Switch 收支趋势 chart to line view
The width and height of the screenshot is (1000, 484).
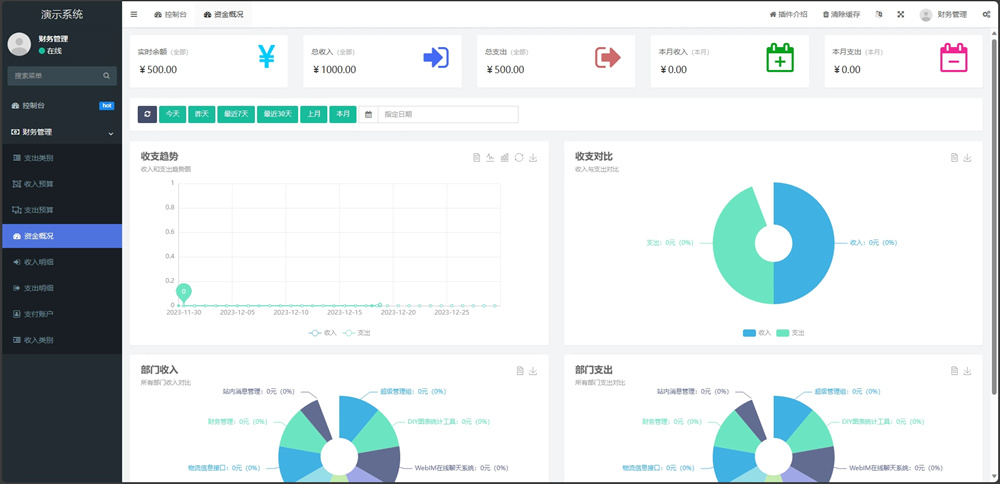coord(490,158)
